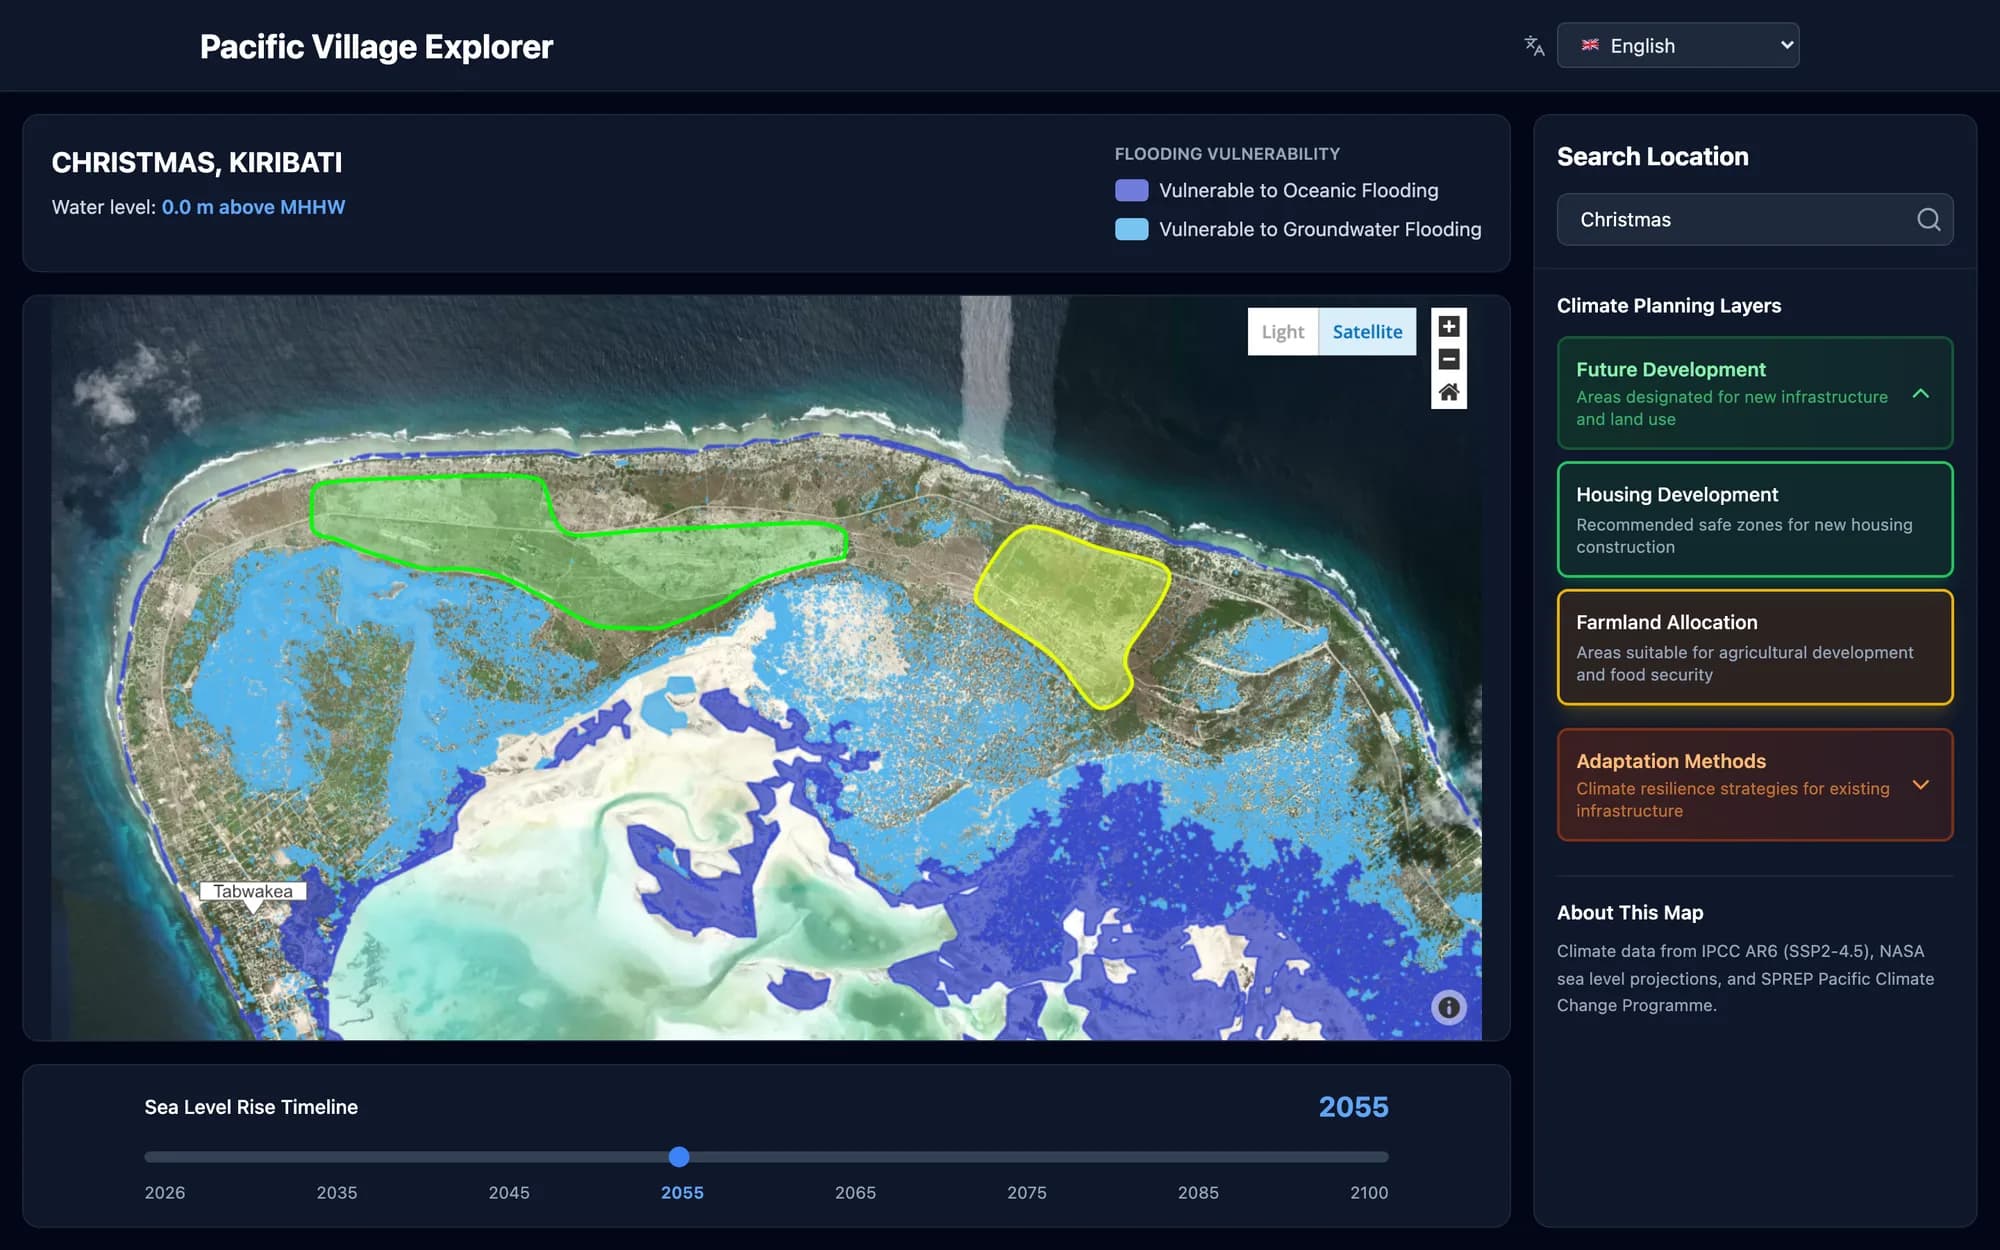2000x1250 pixels.
Task: Expand the Adaptation Methods section
Action: pyautogui.click(x=1754, y=785)
